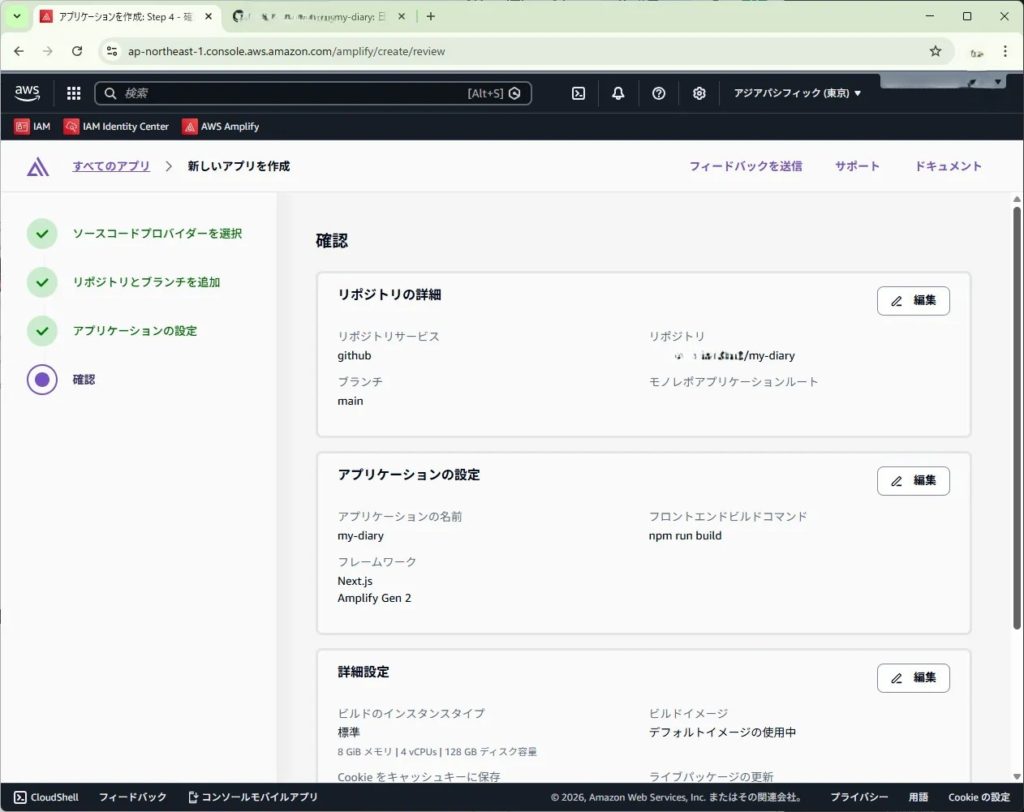This screenshot has height=812, width=1024.
Task: Select the アプリケーションの設定 step
Action: [x=134, y=331]
